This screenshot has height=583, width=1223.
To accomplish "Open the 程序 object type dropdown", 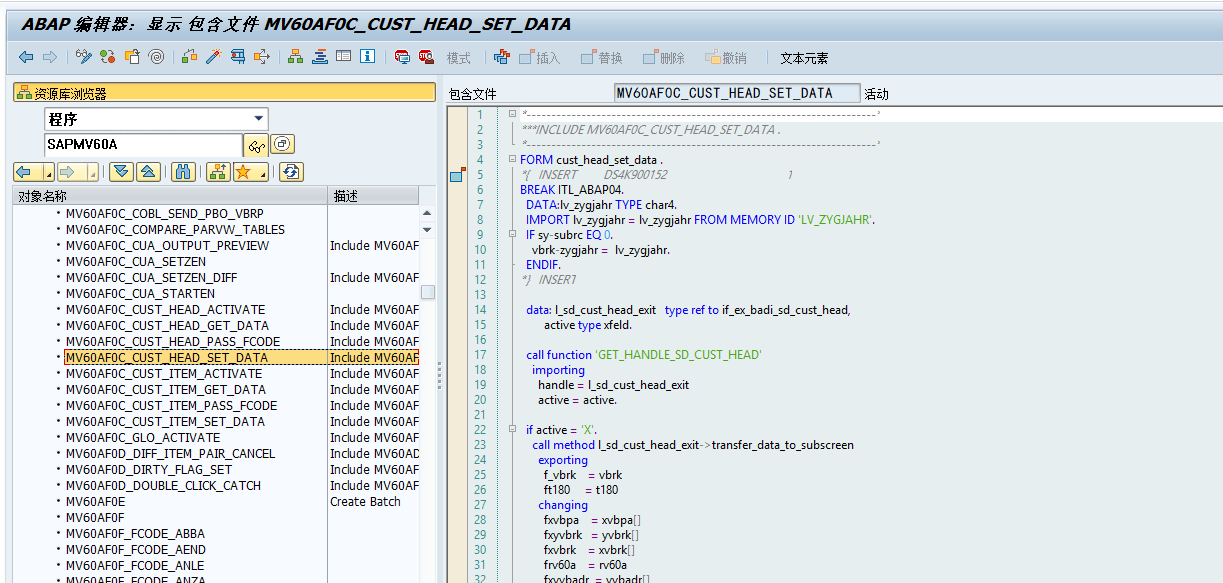I will 259,119.
